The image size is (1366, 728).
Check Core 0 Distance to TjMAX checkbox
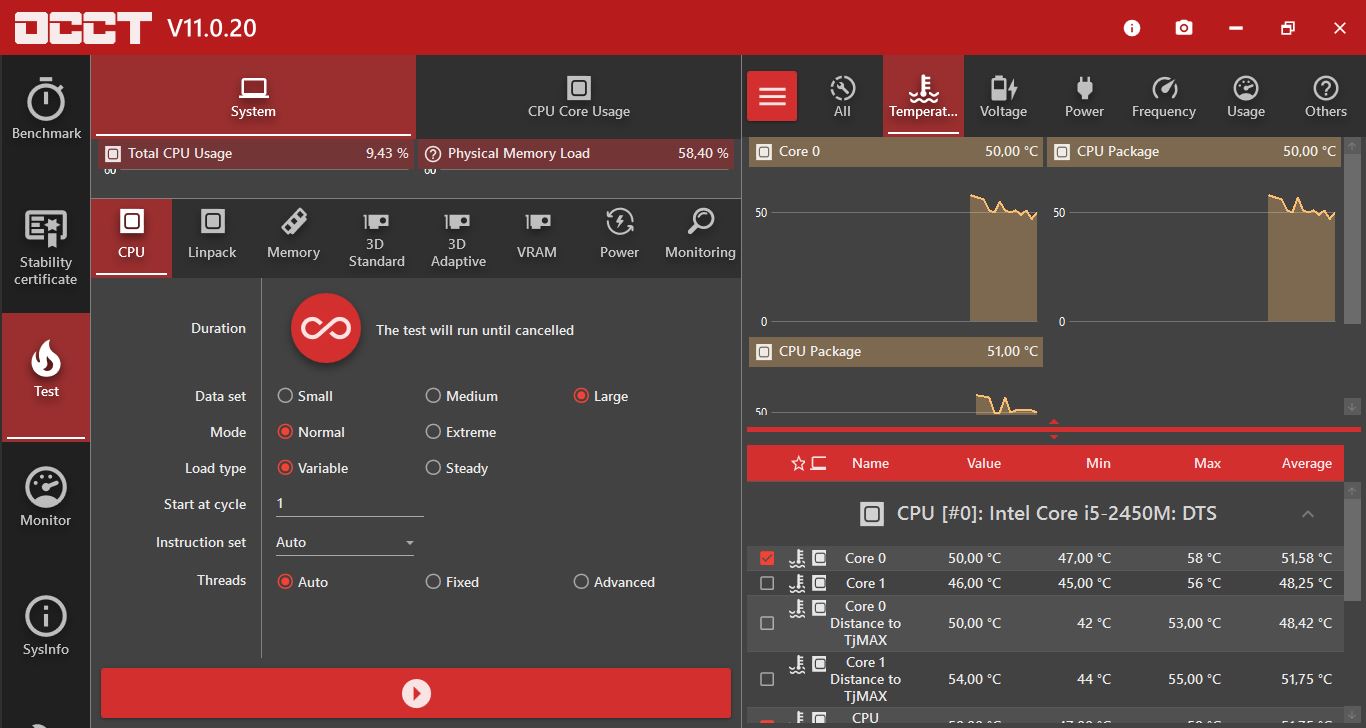pyautogui.click(x=767, y=623)
